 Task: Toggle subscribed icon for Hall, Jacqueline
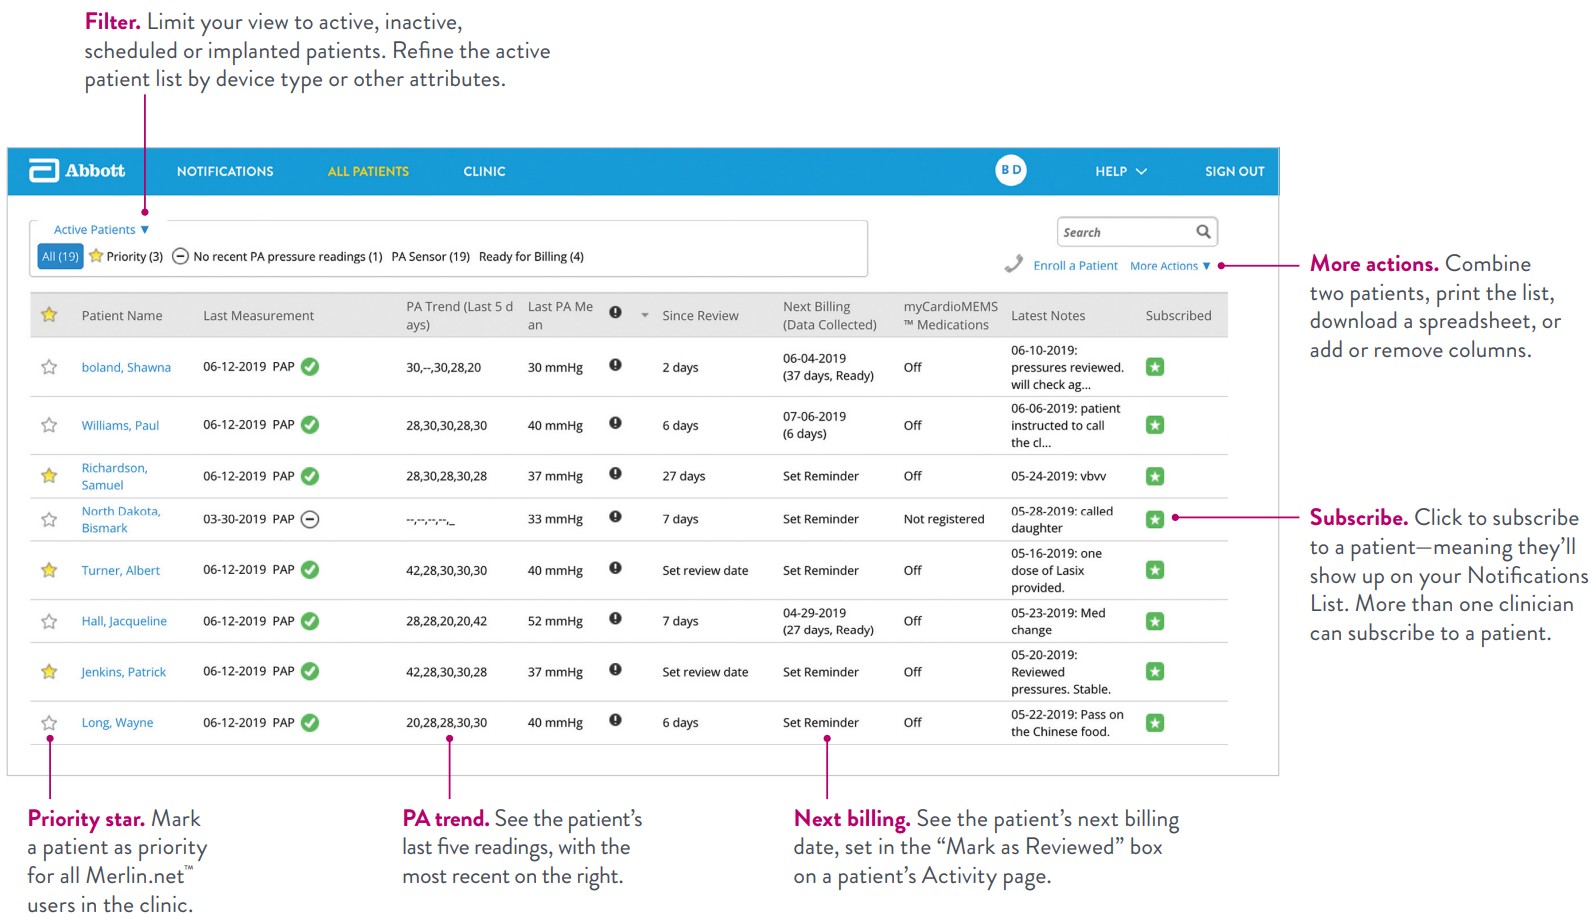[x=1155, y=621]
